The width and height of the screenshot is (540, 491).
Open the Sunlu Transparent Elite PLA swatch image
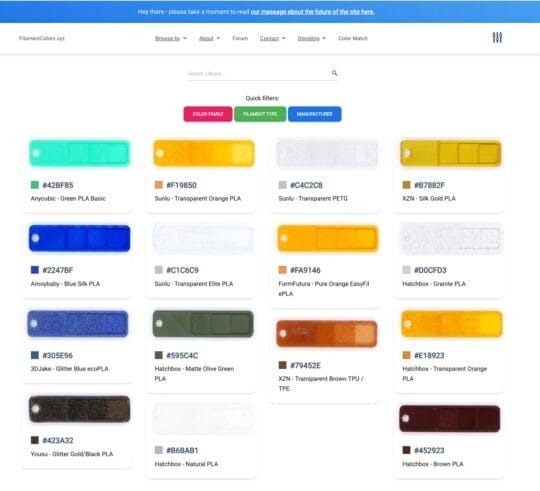pos(204,238)
